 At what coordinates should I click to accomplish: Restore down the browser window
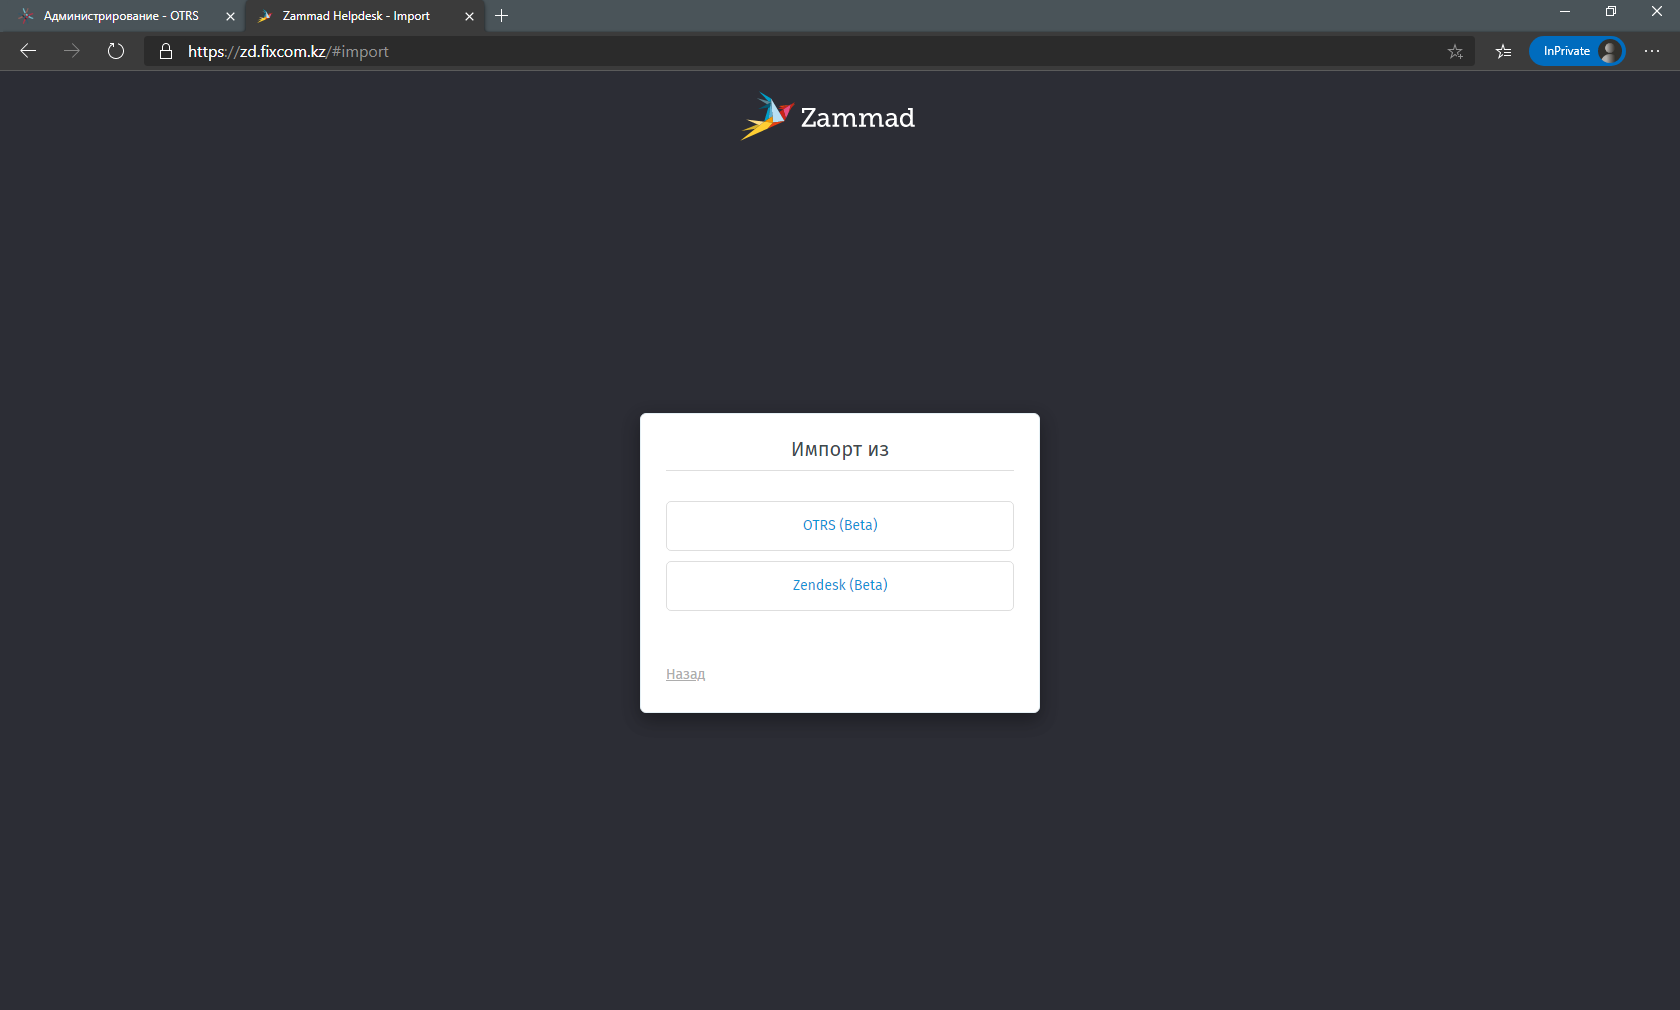coord(1611,11)
